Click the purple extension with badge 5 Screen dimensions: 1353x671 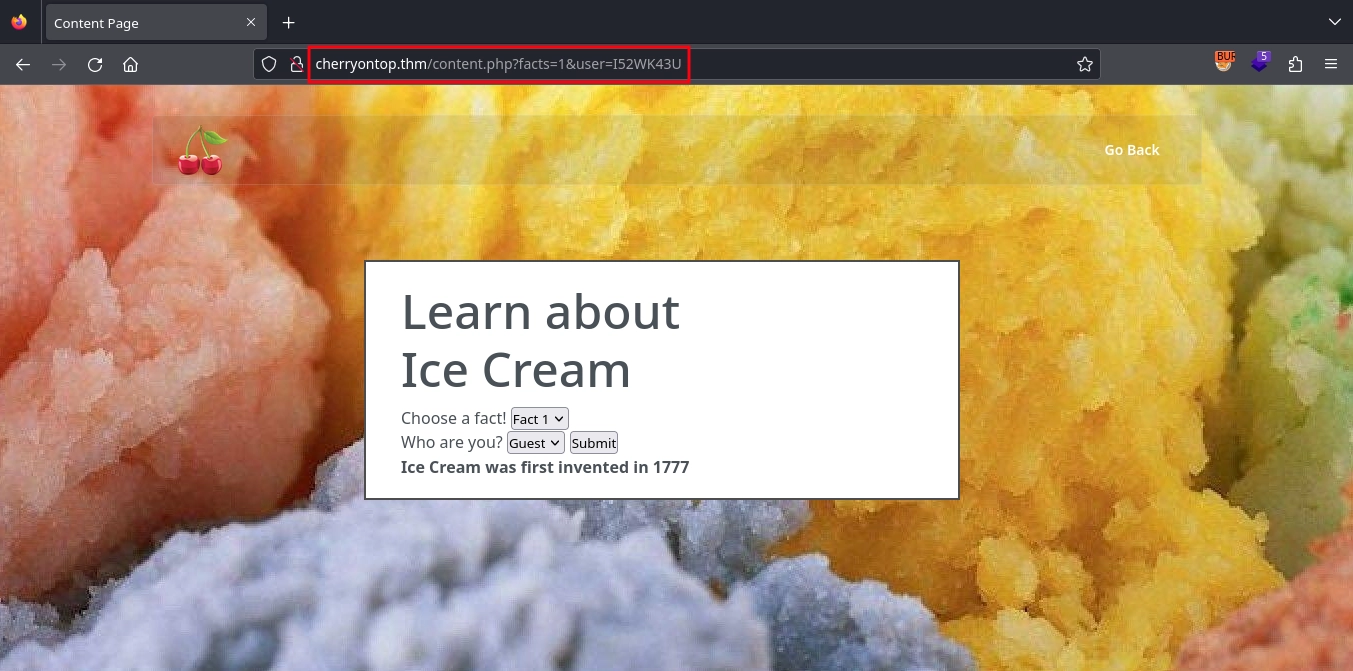pos(1259,62)
